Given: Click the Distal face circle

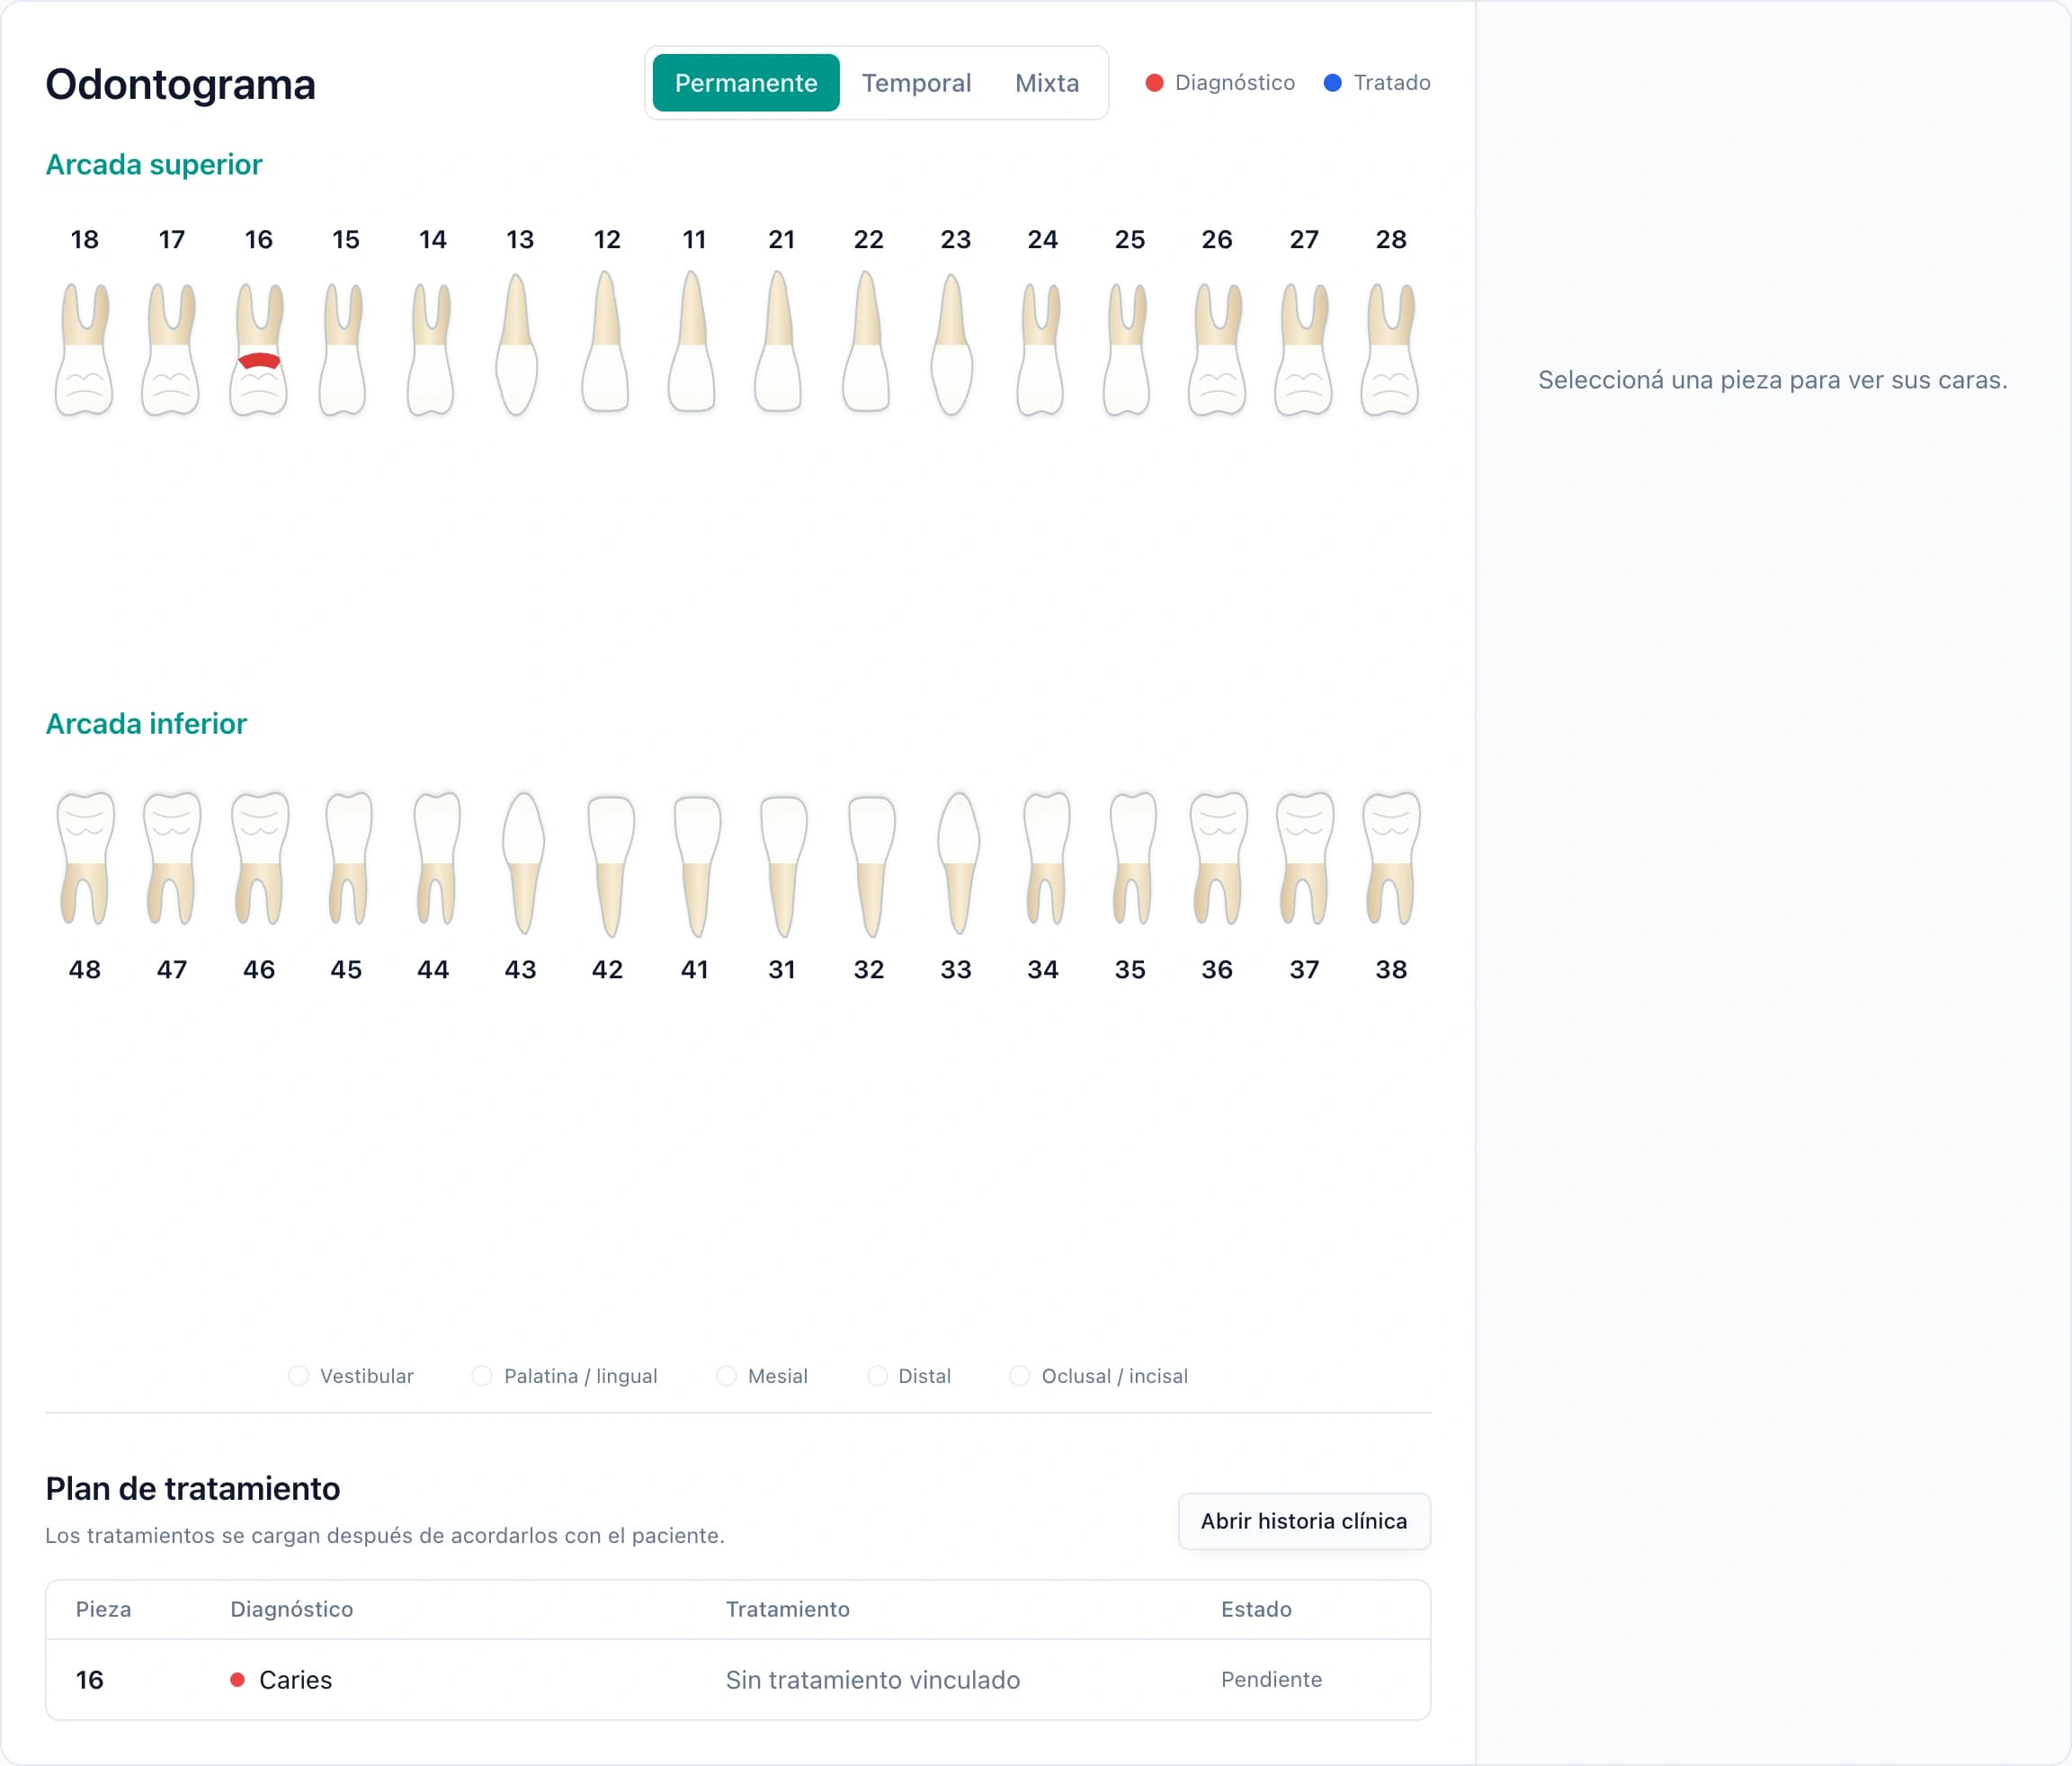Looking at the screenshot, I should tap(877, 1376).
